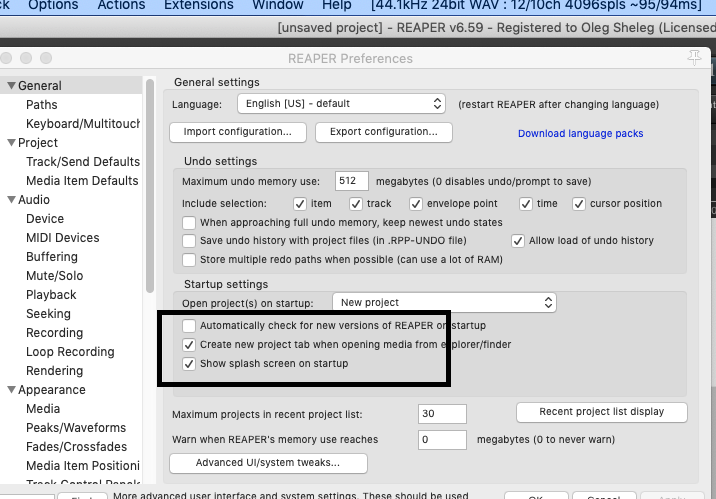Open the Actions menu
Screen dimensions: 716x499
click(x=121, y=5)
